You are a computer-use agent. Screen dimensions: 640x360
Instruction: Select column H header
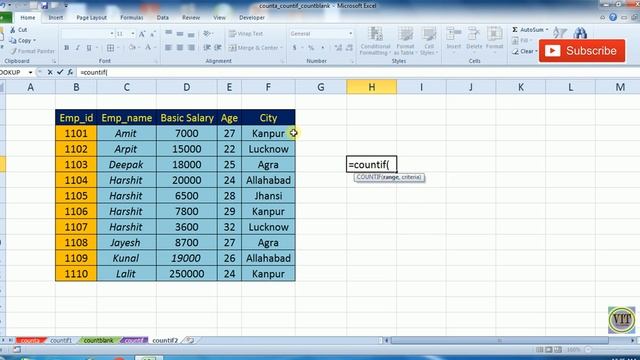click(371, 87)
